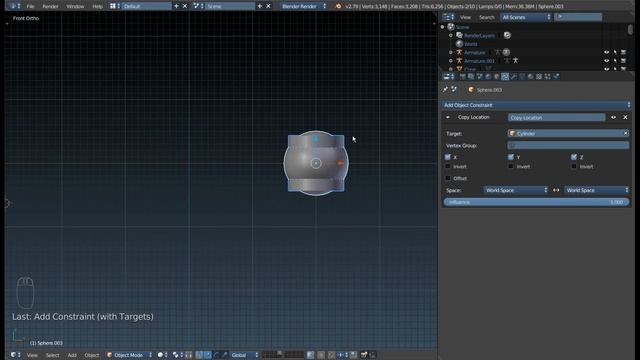Toggle Copy Location constraint visibility eye
Image resolution: width=640 pixels, height=360 pixels.
(x=613, y=118)
